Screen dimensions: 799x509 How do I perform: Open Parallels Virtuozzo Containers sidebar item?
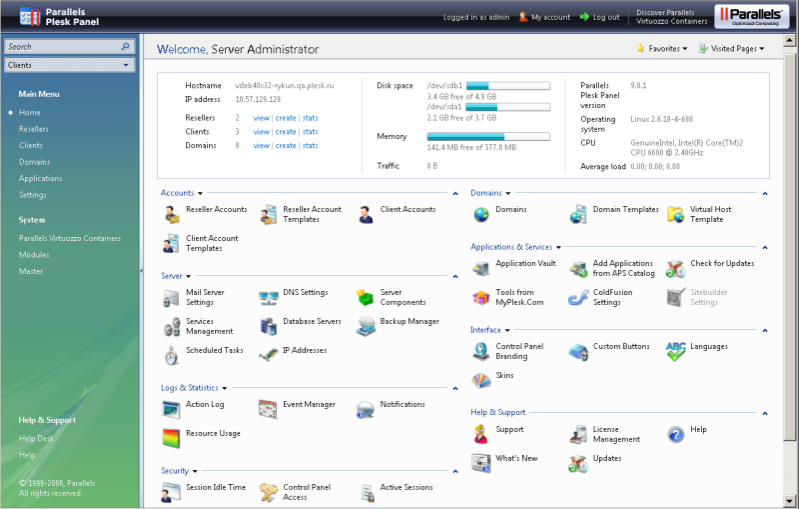tap(70, 238)
